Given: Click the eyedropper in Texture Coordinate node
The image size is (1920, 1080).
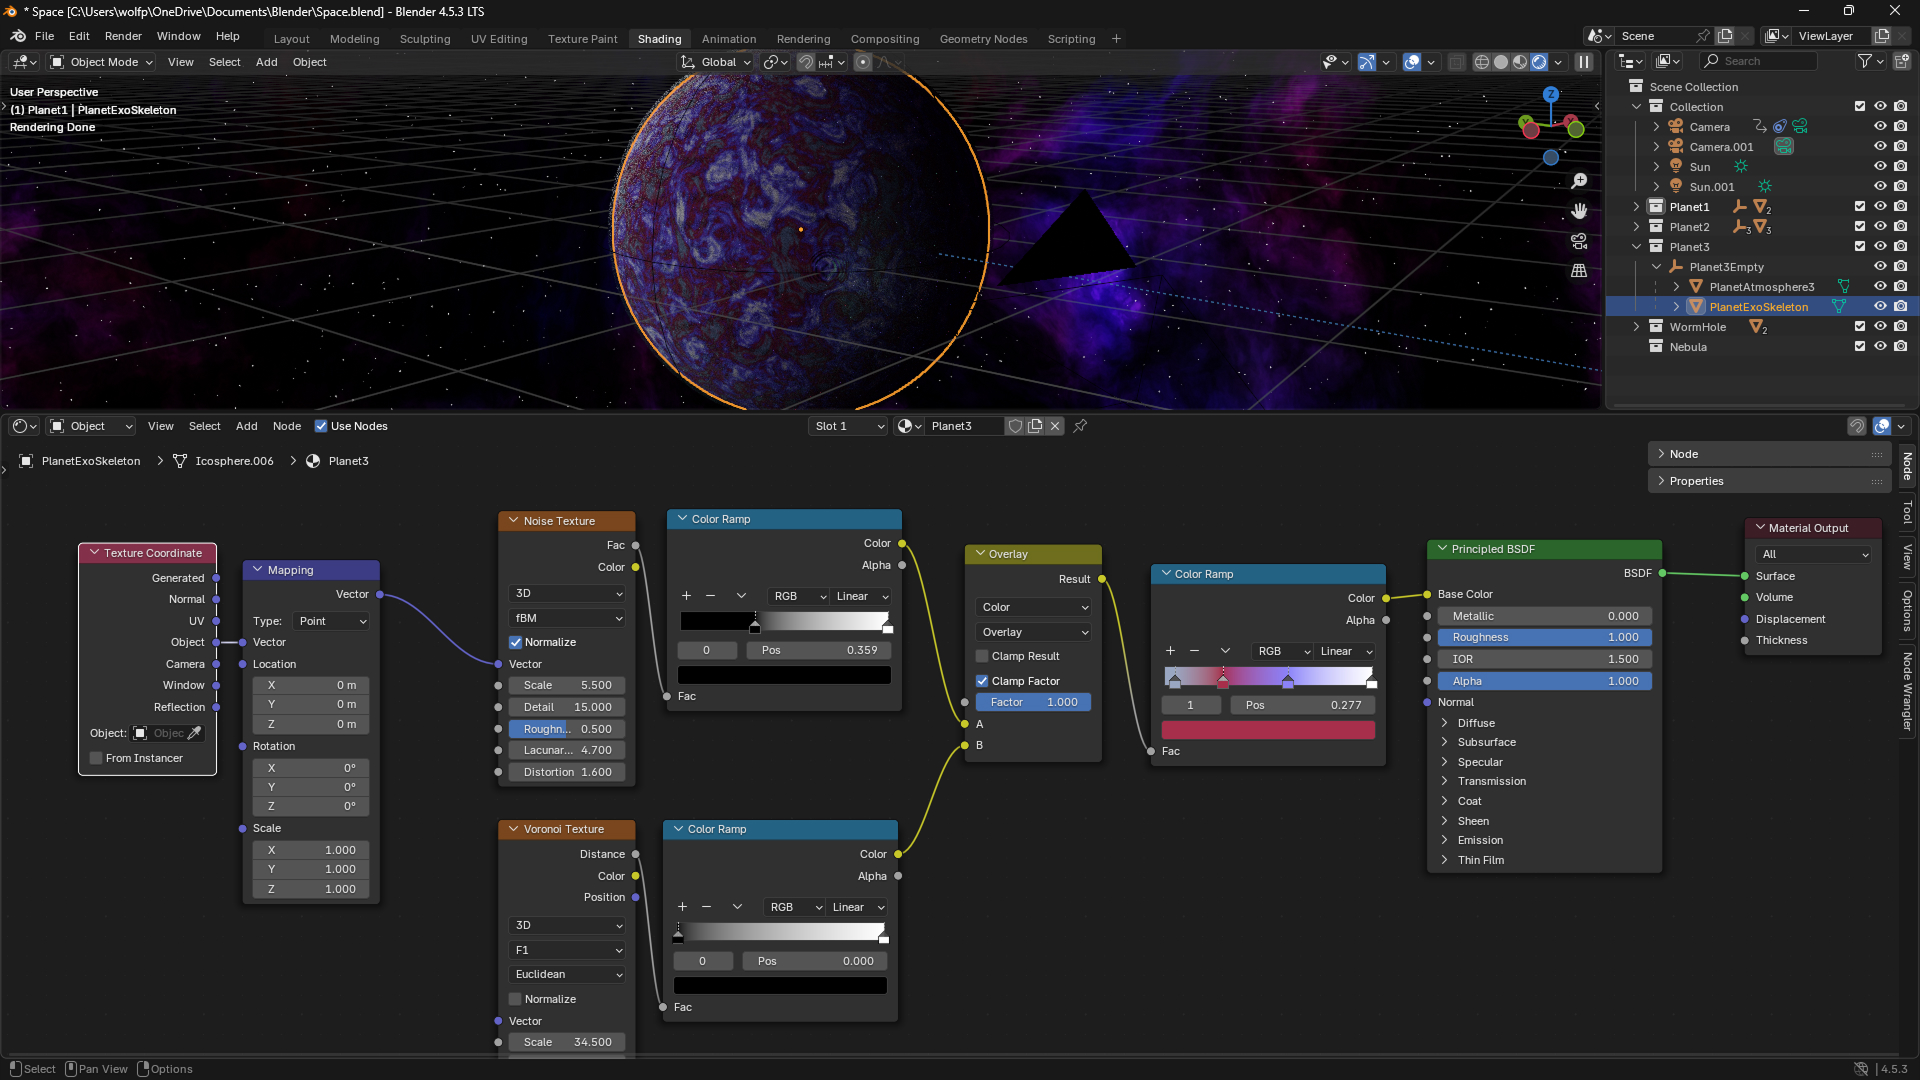Looking at the screenshot, I should point(195,733).
